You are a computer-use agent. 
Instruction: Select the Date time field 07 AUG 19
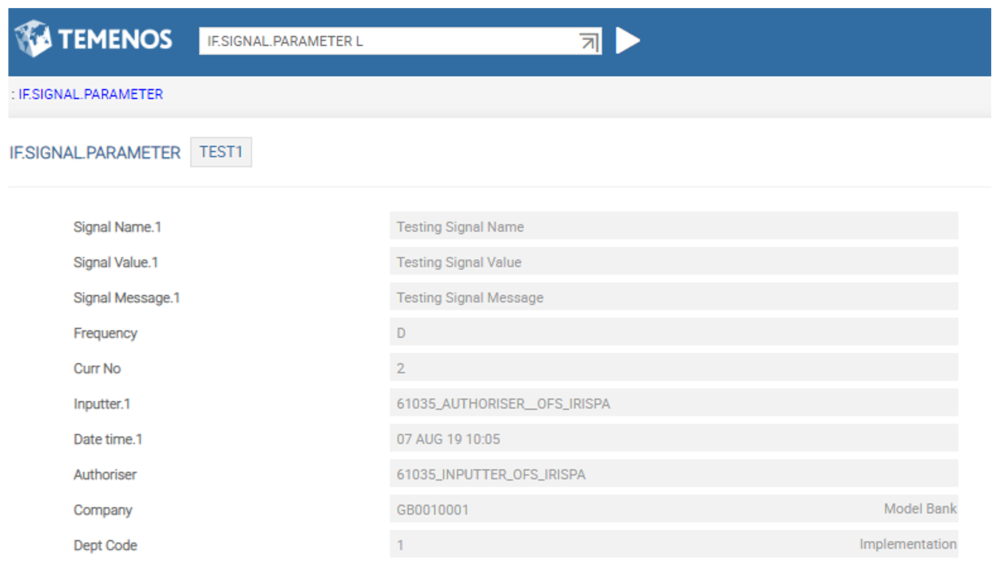673,439
